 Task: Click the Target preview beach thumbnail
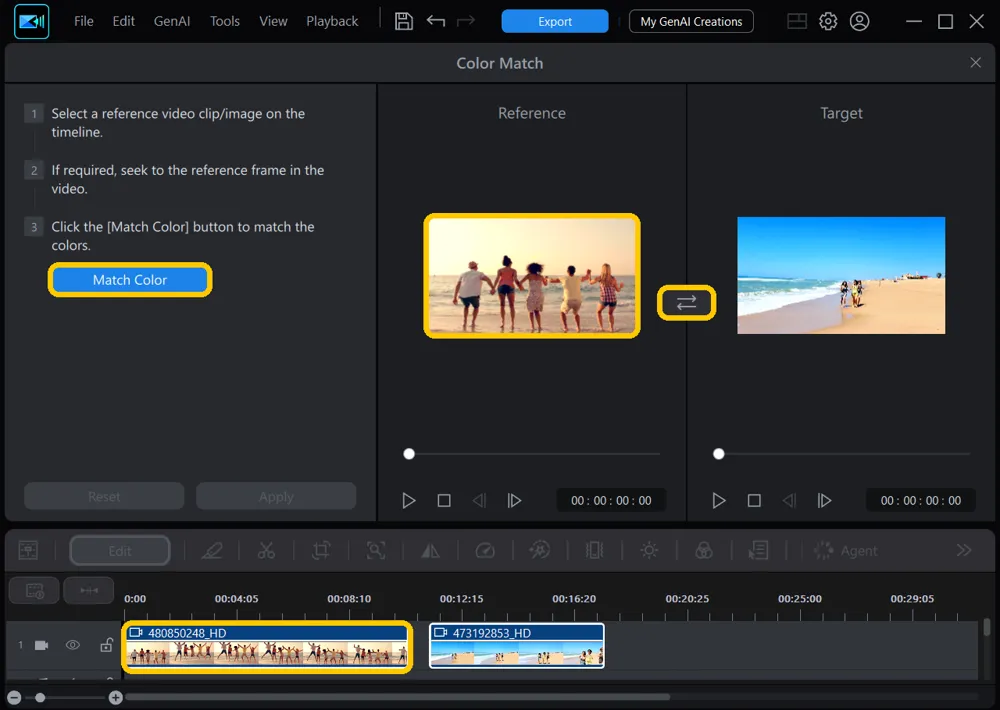click(841, 275)
